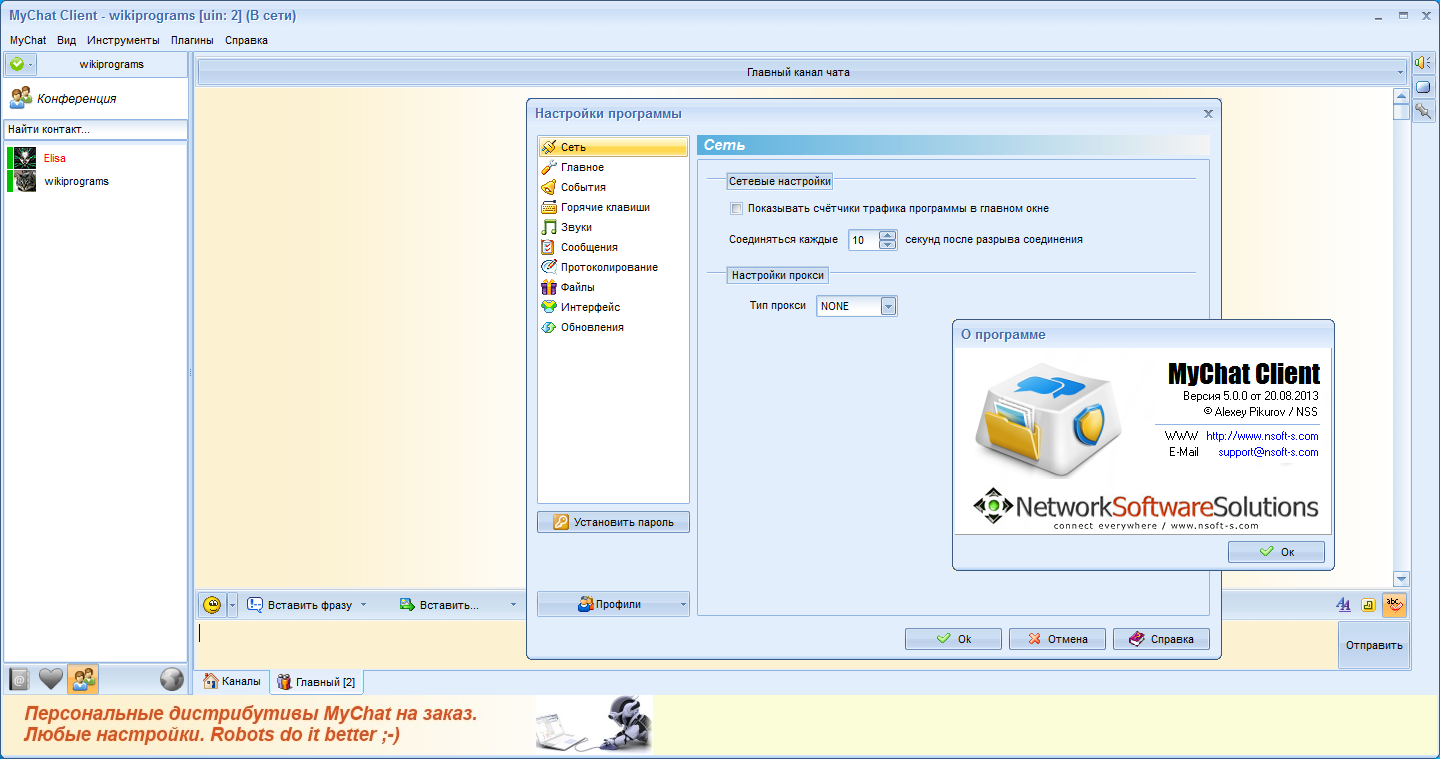The height and width of the screenshot is (759, 1440).
Task: Open http://www.nsoft-s.com link
Action: [1262, 436]
